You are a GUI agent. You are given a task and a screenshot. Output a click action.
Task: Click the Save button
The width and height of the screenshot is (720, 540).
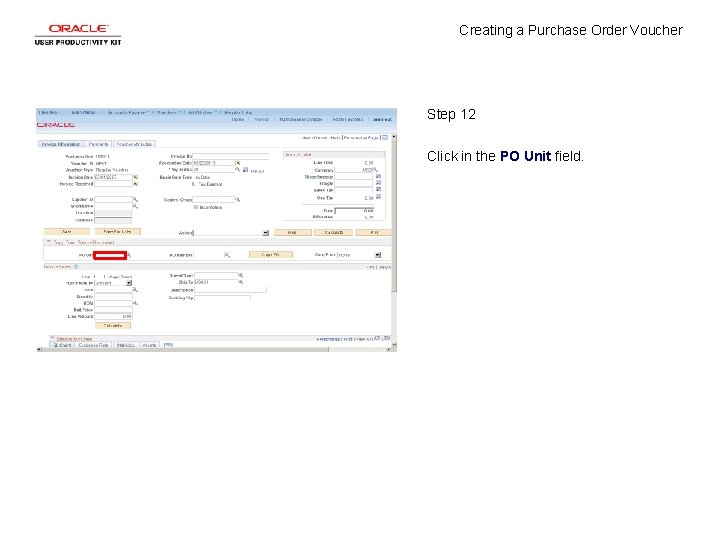coord(67,232)
